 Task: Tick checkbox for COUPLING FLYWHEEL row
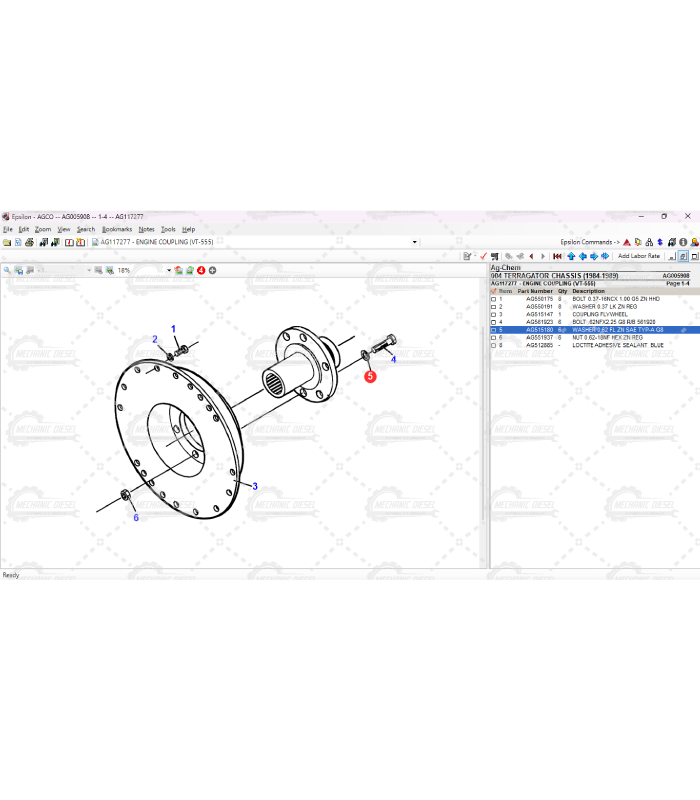point(494,314)
